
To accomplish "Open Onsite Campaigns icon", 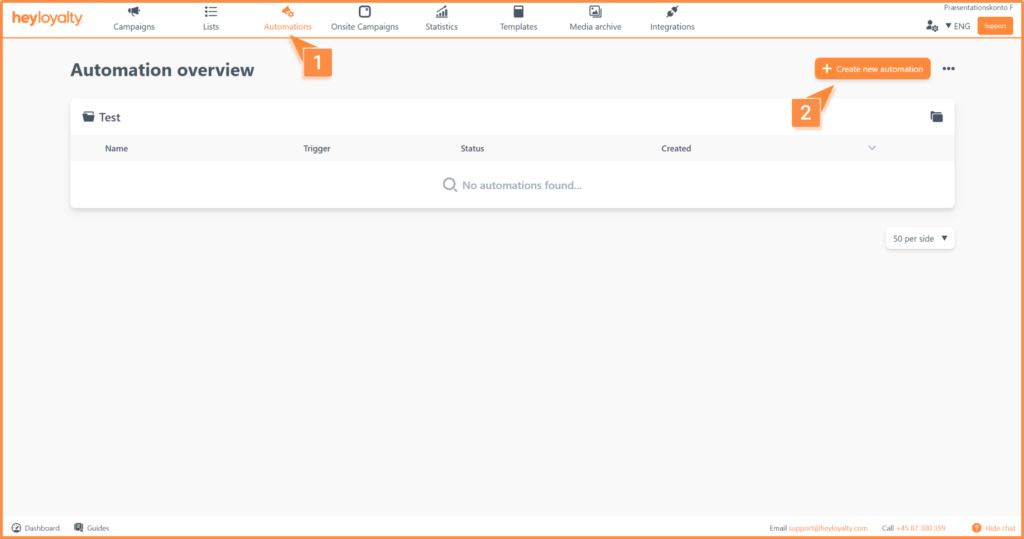I will [364, 12].
